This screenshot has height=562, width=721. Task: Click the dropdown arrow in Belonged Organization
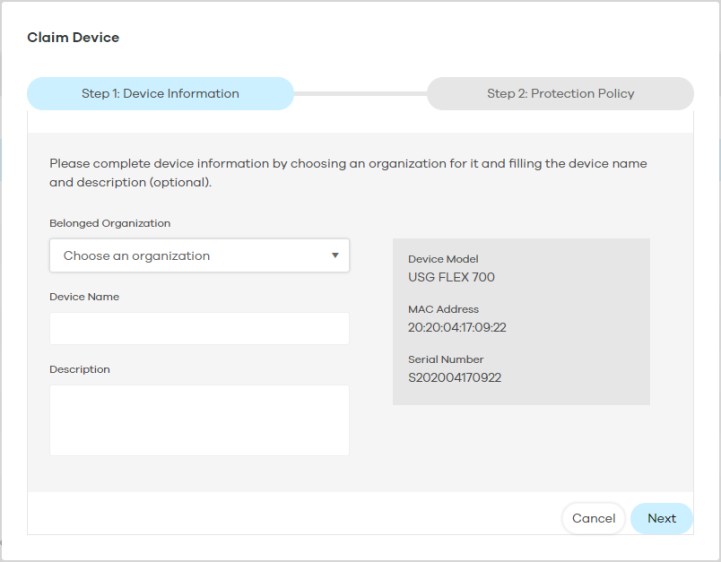(x=335, y=255)
